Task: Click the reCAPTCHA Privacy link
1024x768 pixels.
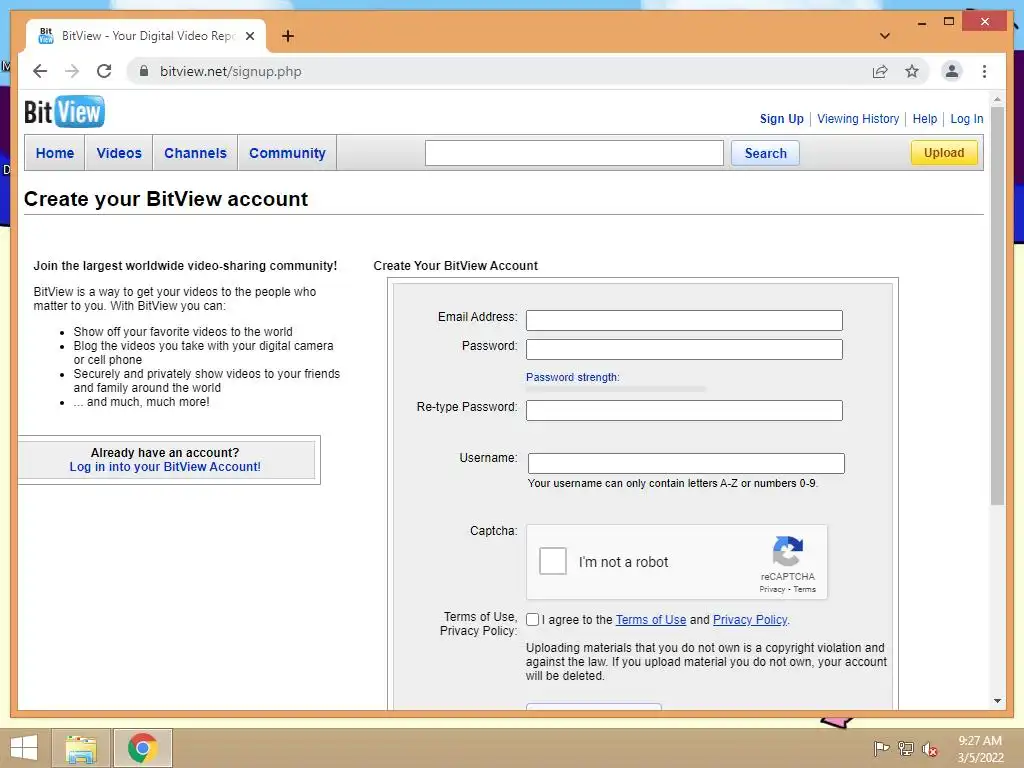Action: (x=772, y=589)
